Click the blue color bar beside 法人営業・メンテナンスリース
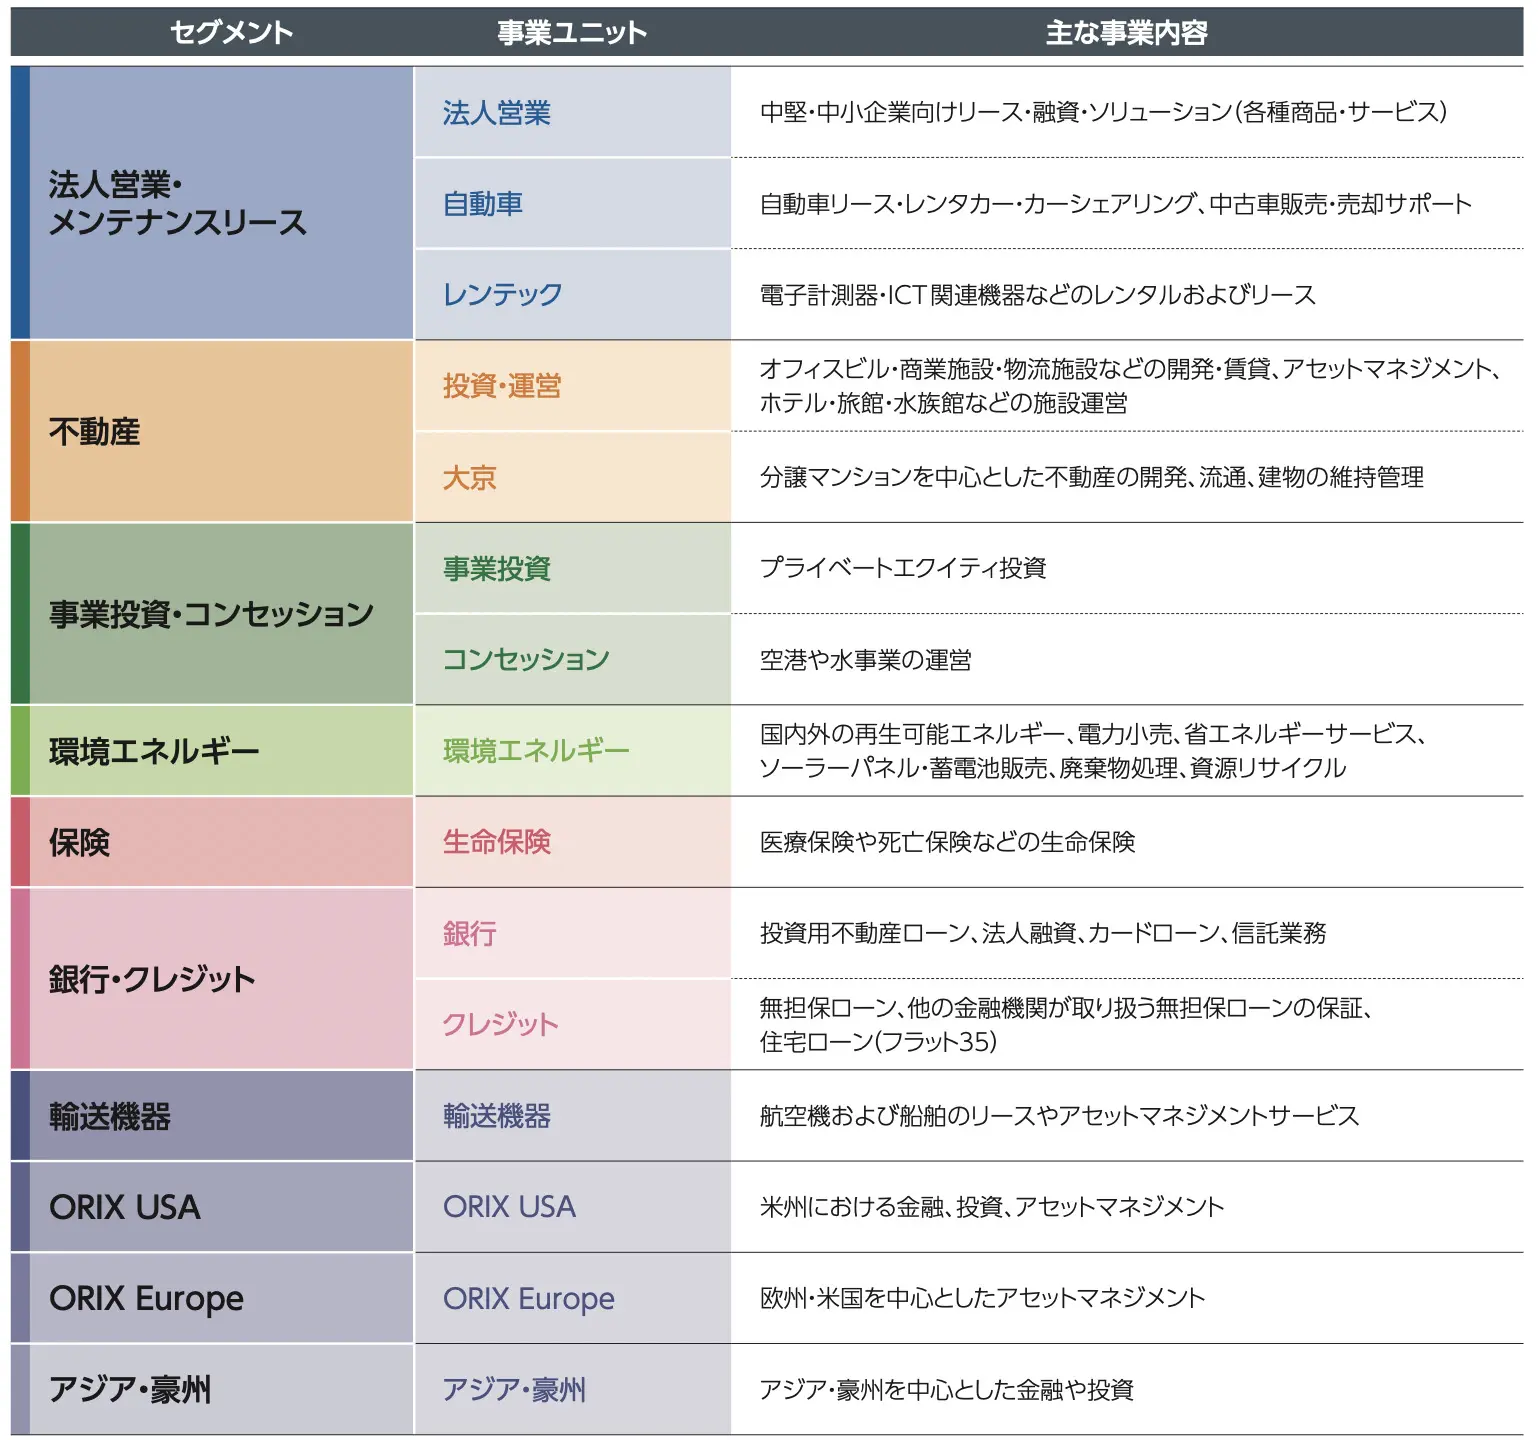 point(20,203)
